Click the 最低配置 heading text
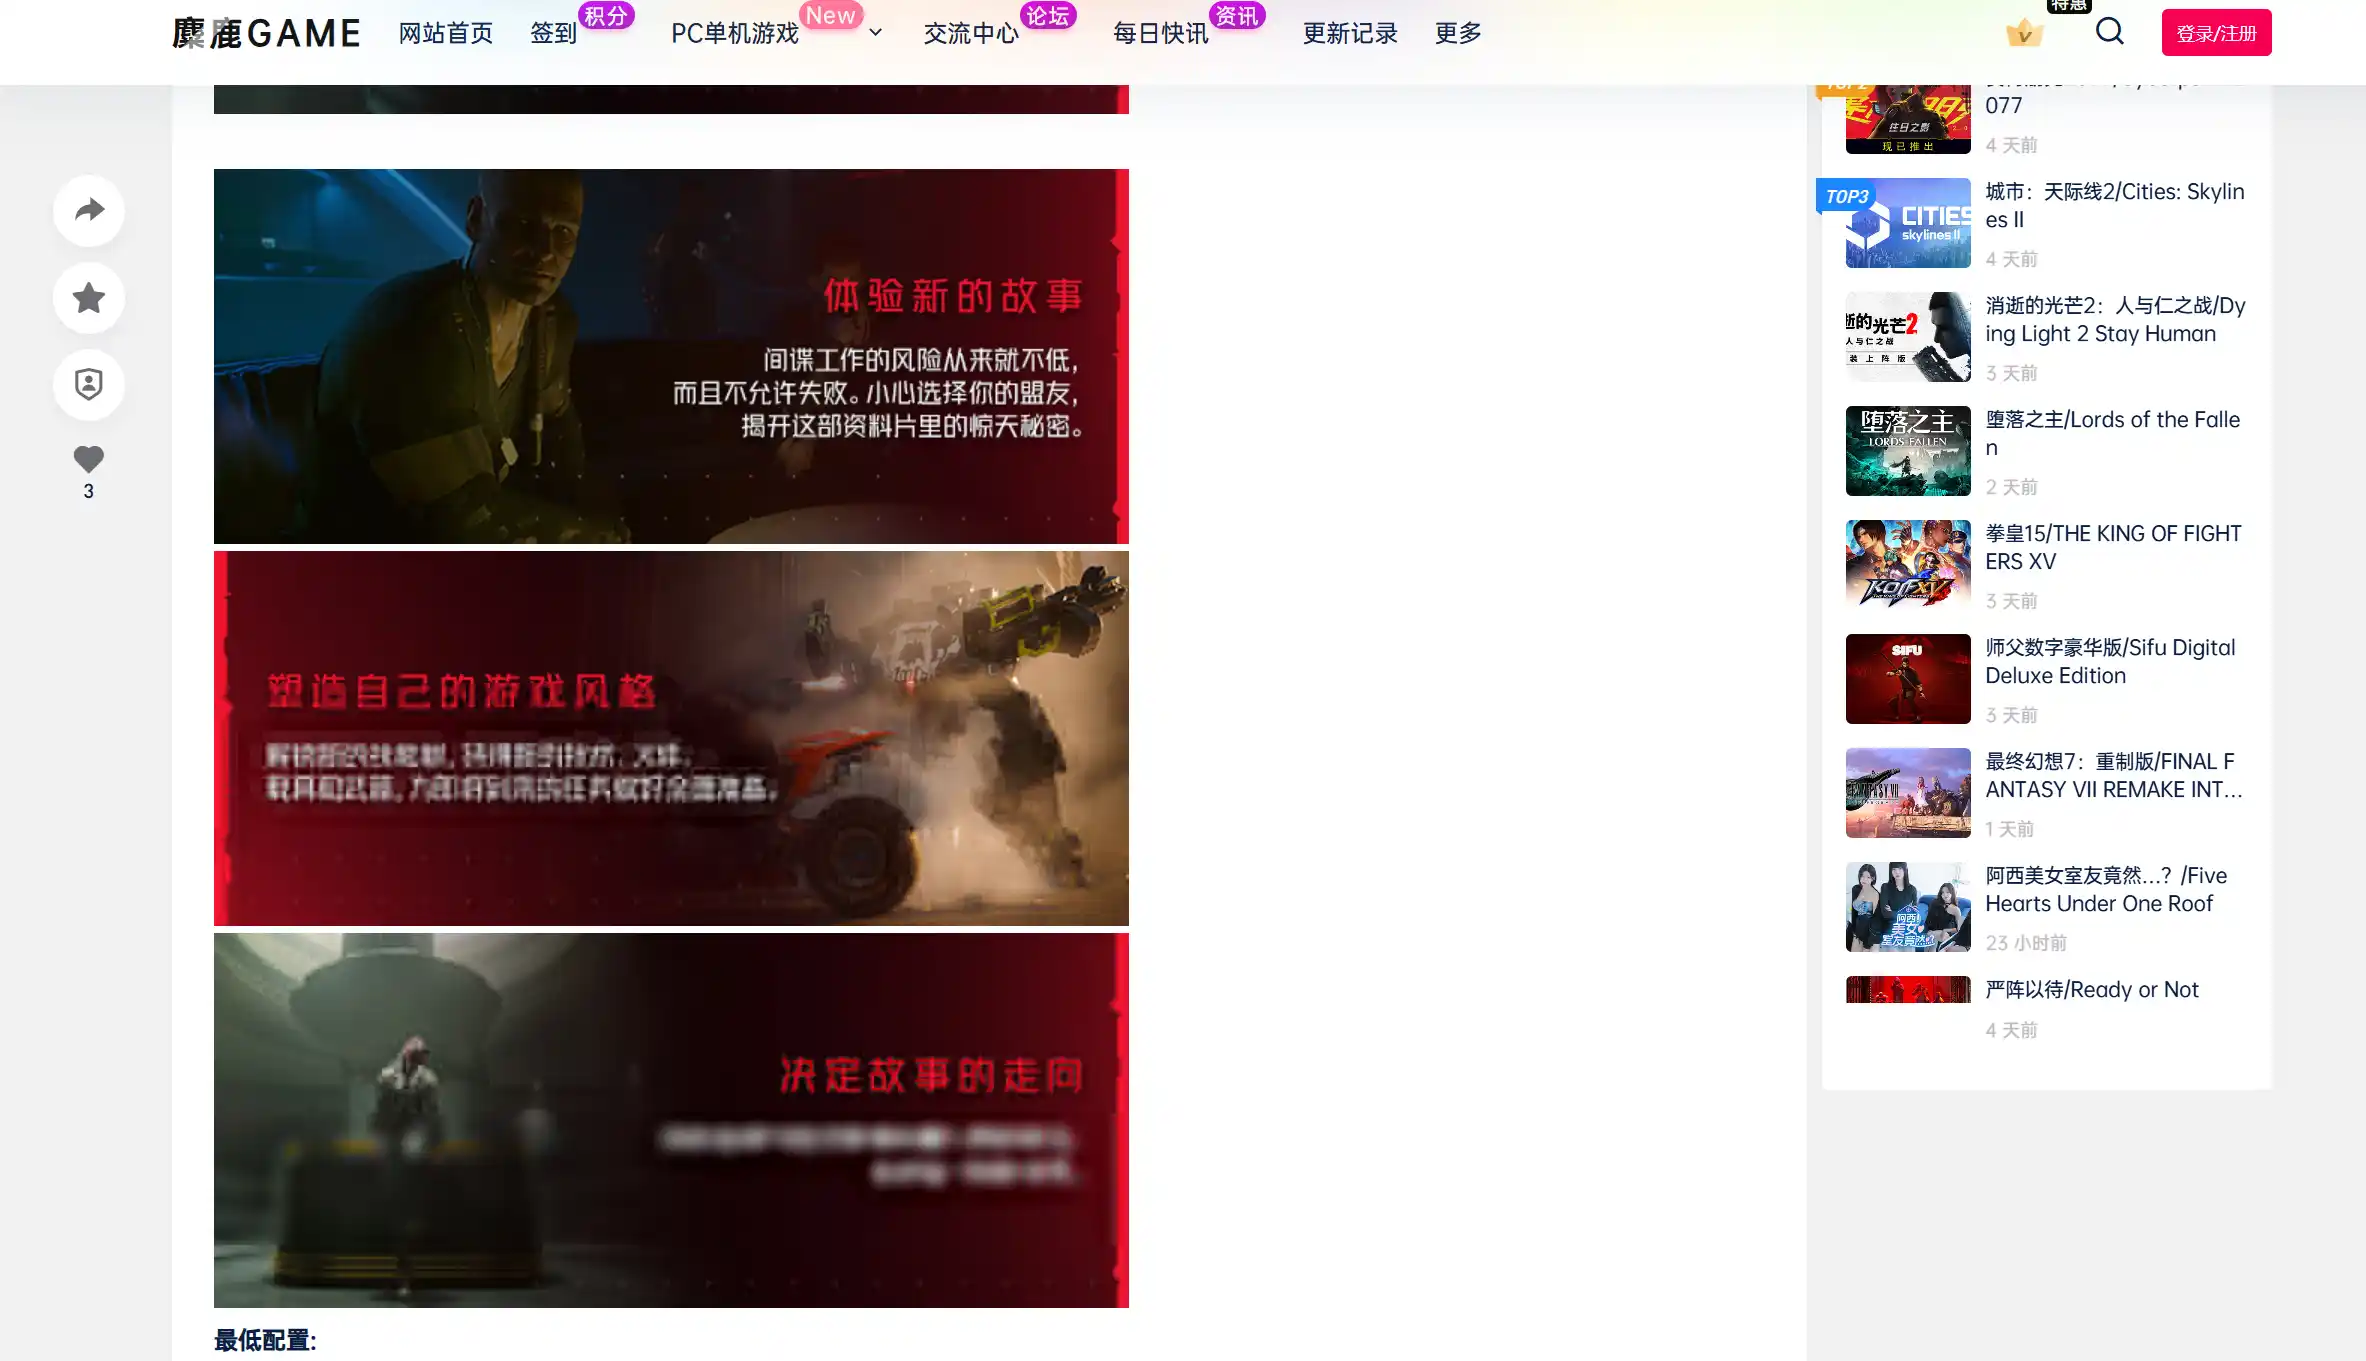The width and height of the screenshot is (2366, 1361). pyautogui.click(x=265, y=1340)
